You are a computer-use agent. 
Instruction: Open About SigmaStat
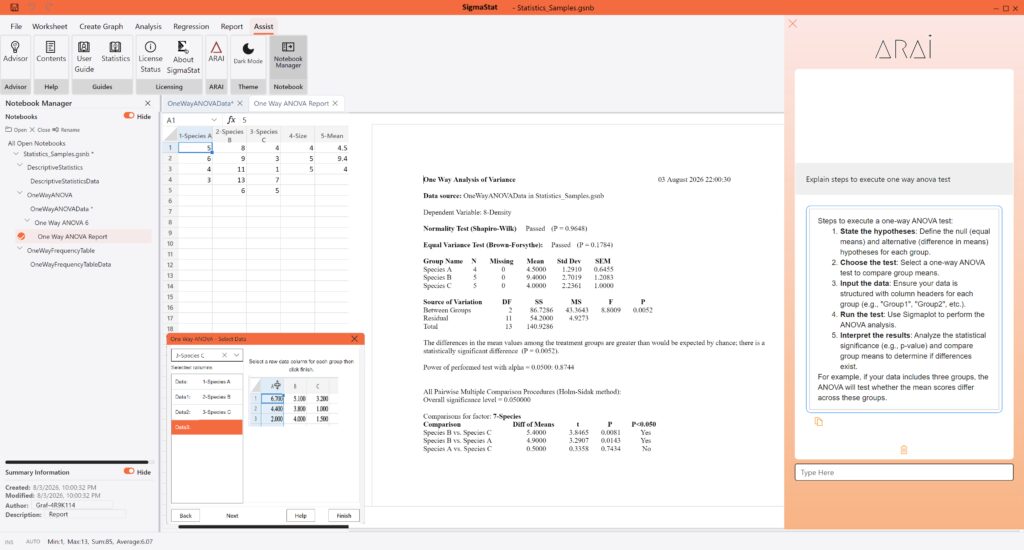[x=183, y=57]
